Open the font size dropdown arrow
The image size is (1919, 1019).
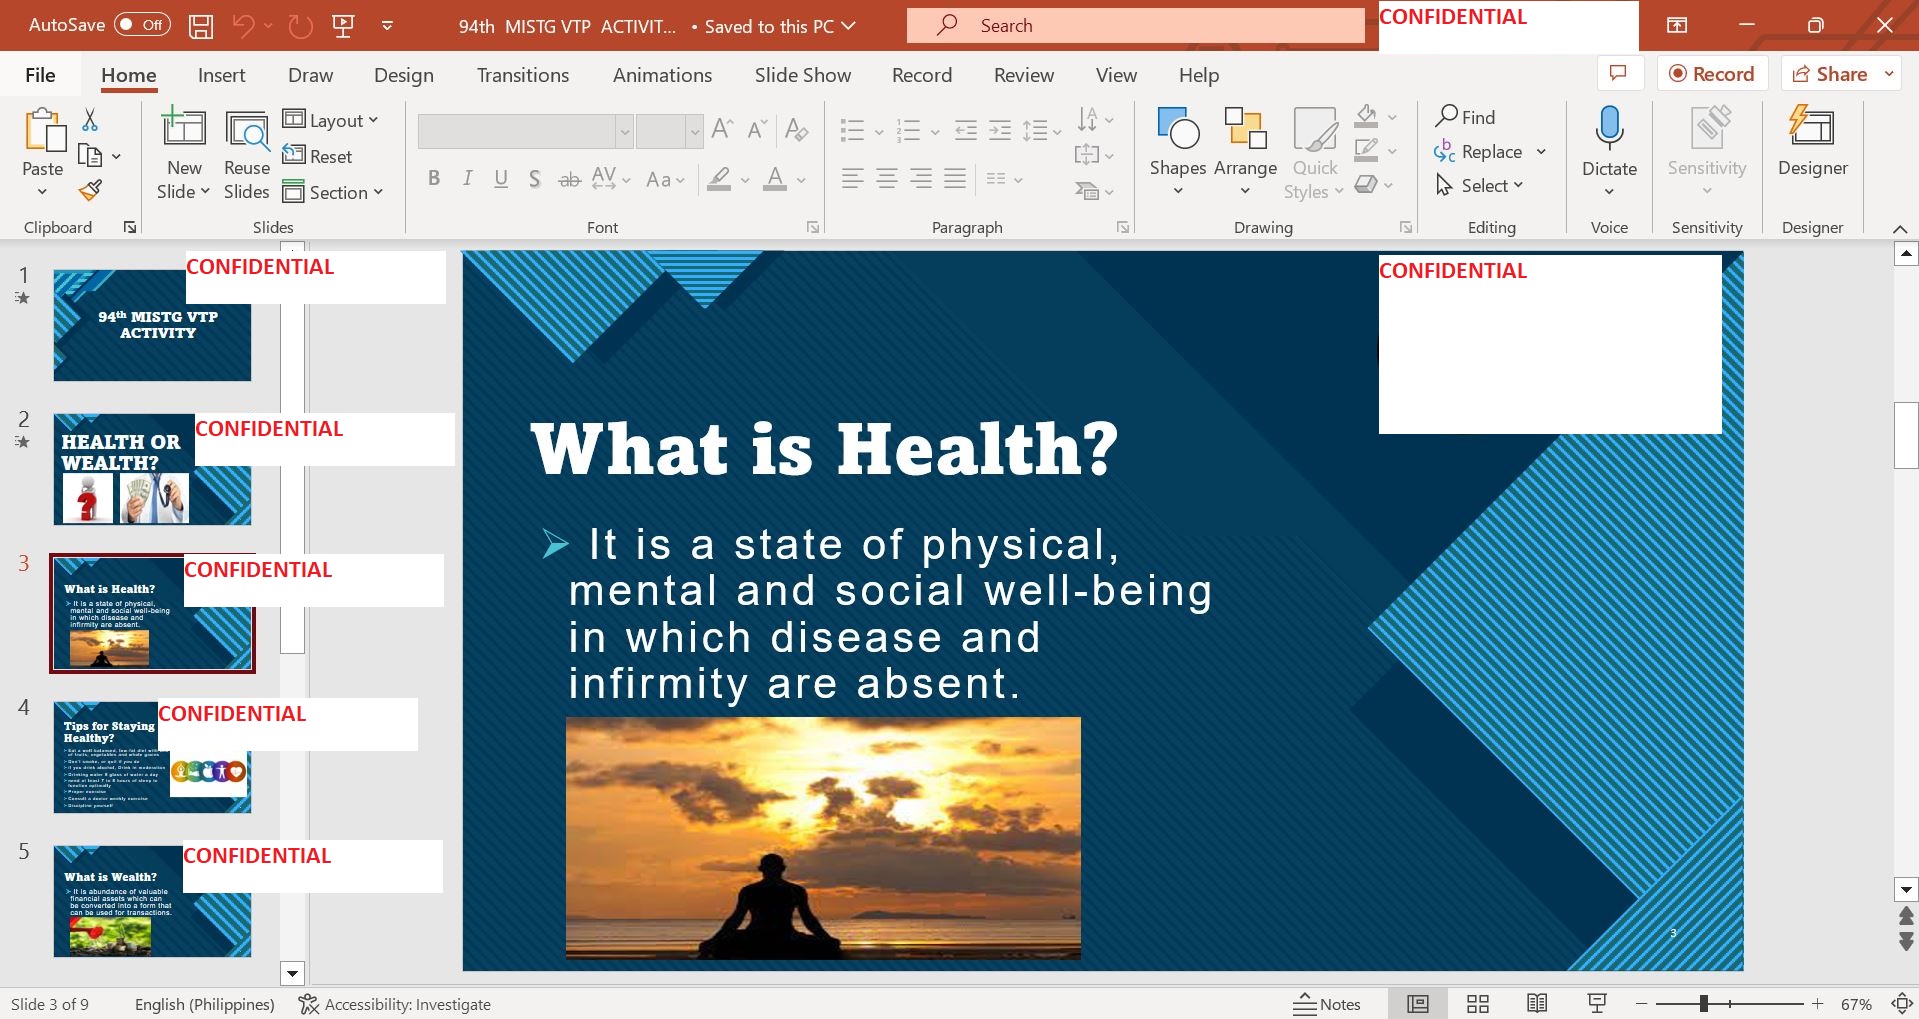click(x=694, y=131)
